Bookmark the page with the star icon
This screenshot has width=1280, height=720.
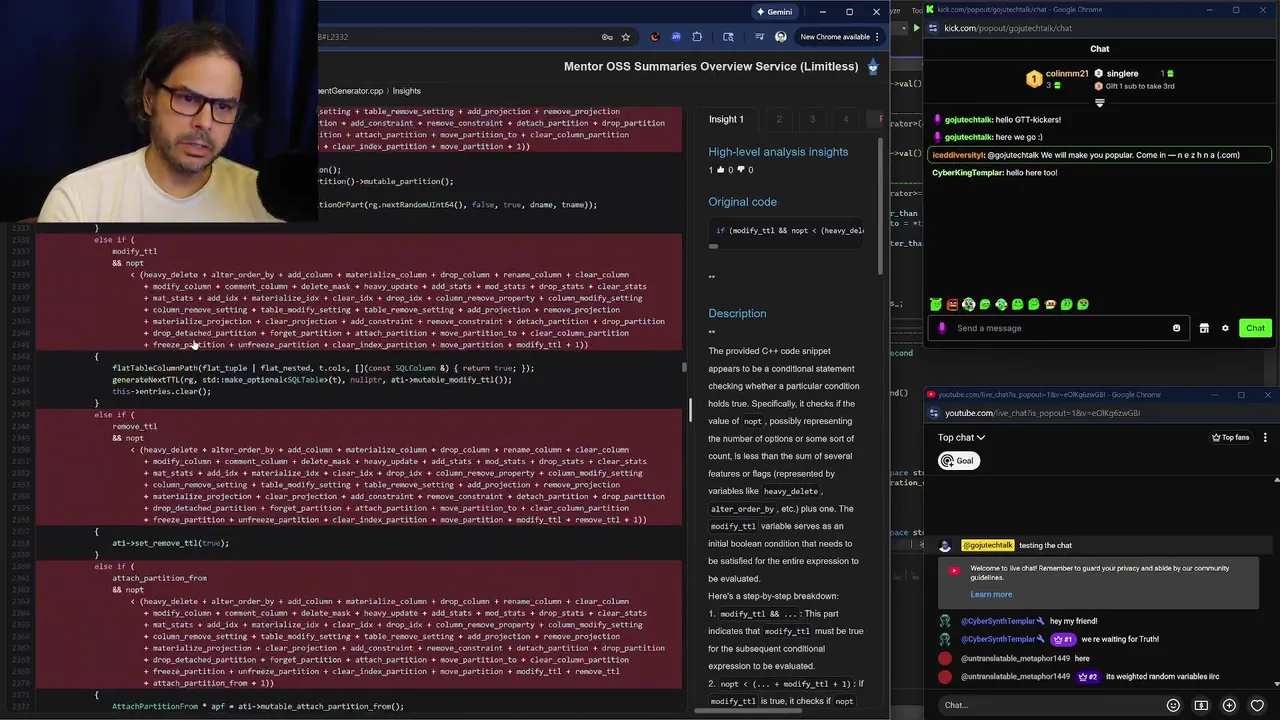pos(626,37)
